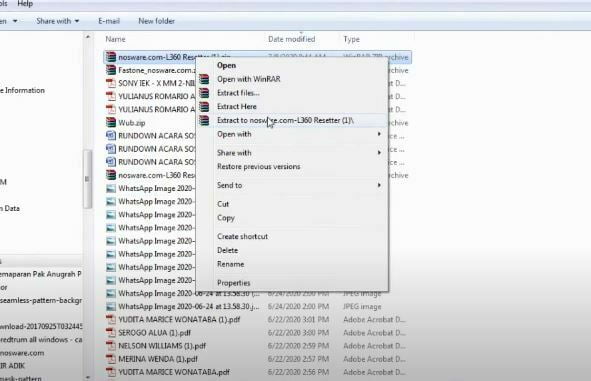Sort by Name column header
Image resolution: width=591 pixels, height=381 pixels.
(115, 39)
